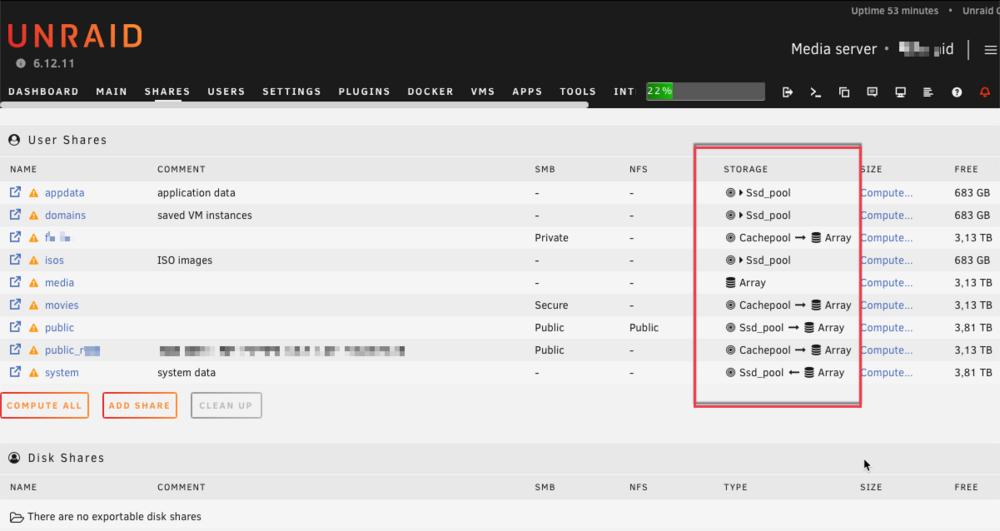Click the UNRAID logo
The image size is (1000, 531).
tap(75, 36)
